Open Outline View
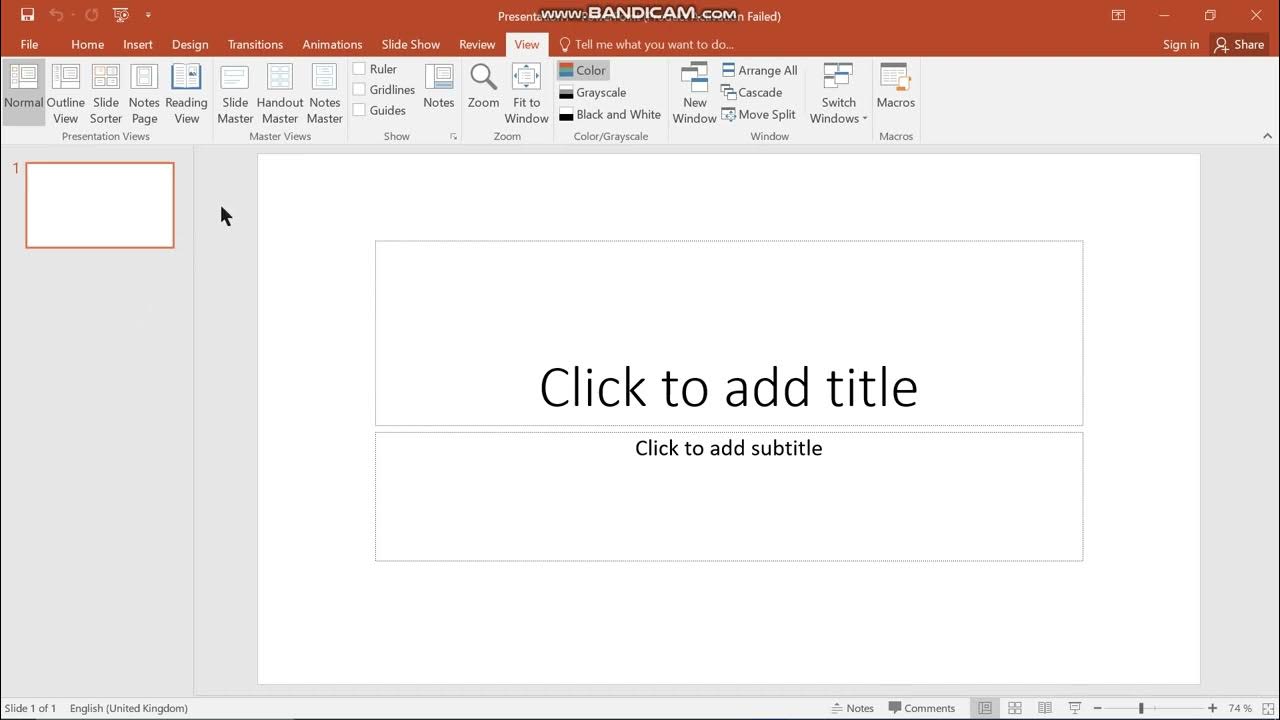 [x=65, y=92]
